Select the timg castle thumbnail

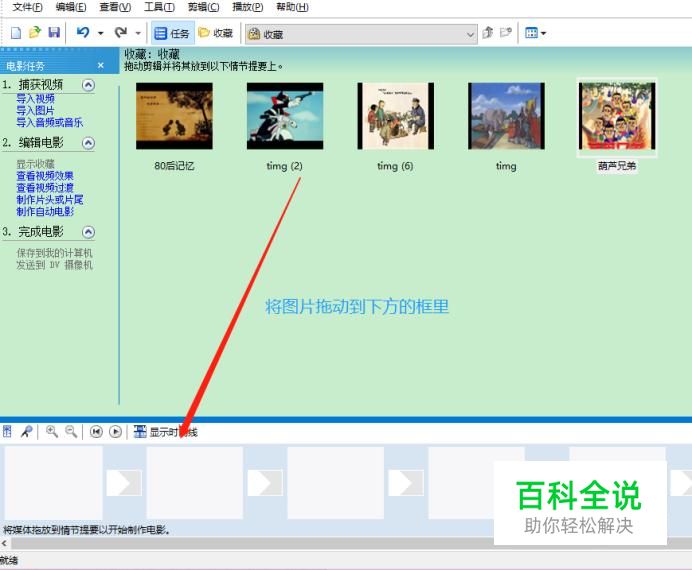507,116
